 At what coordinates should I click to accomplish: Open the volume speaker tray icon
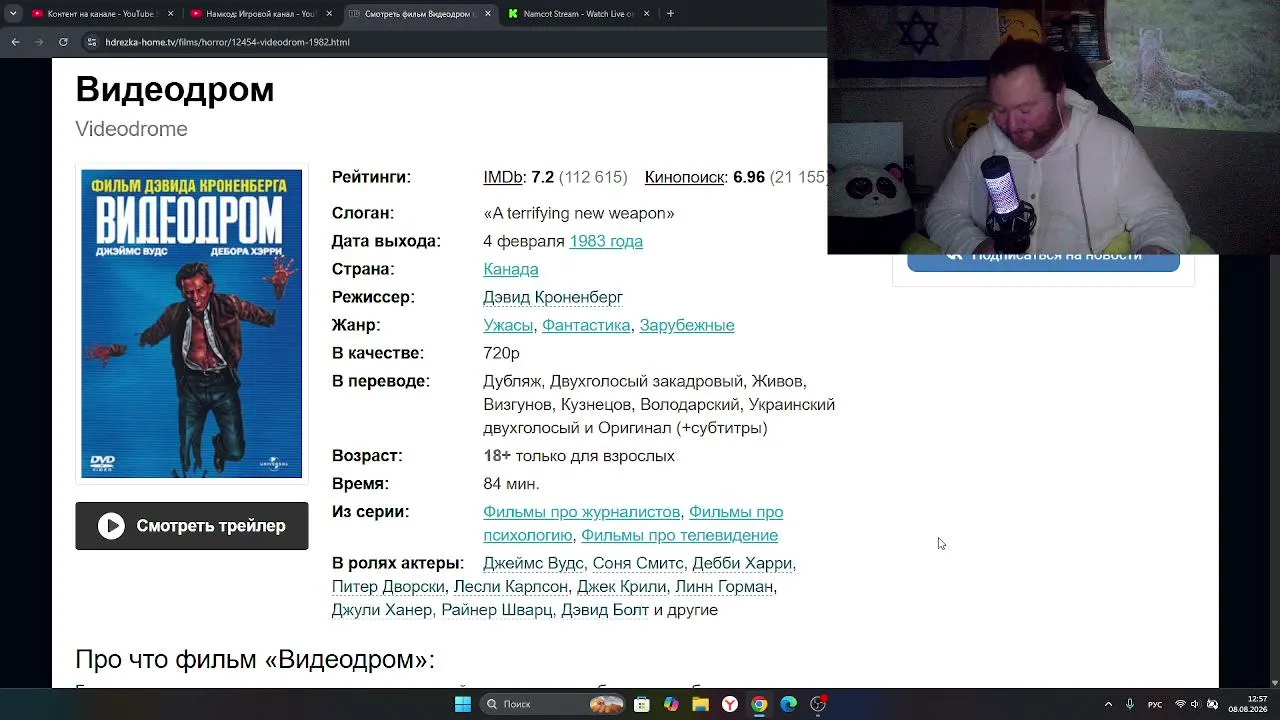tap(1196, 704)
